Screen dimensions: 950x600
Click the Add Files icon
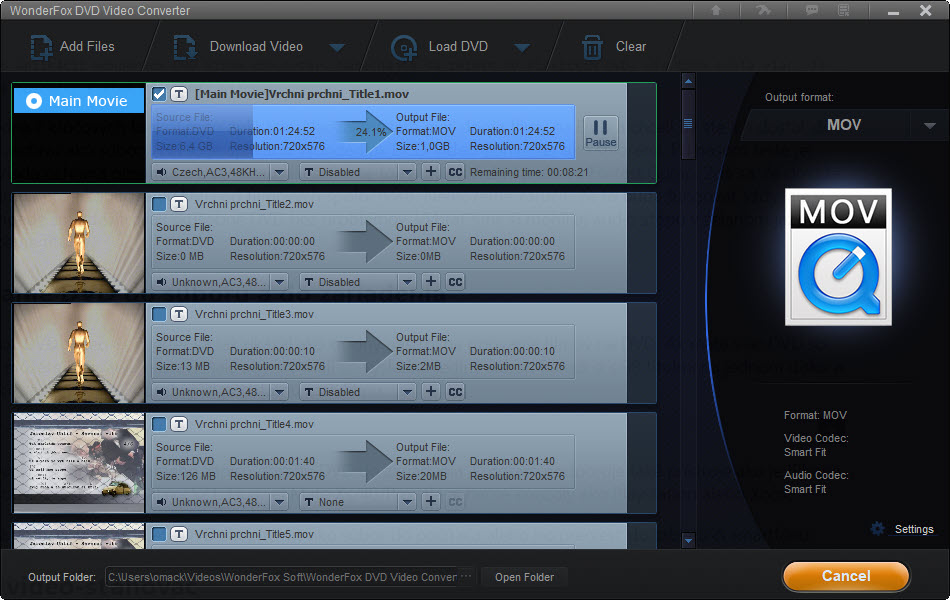click(x=41, y=47)
